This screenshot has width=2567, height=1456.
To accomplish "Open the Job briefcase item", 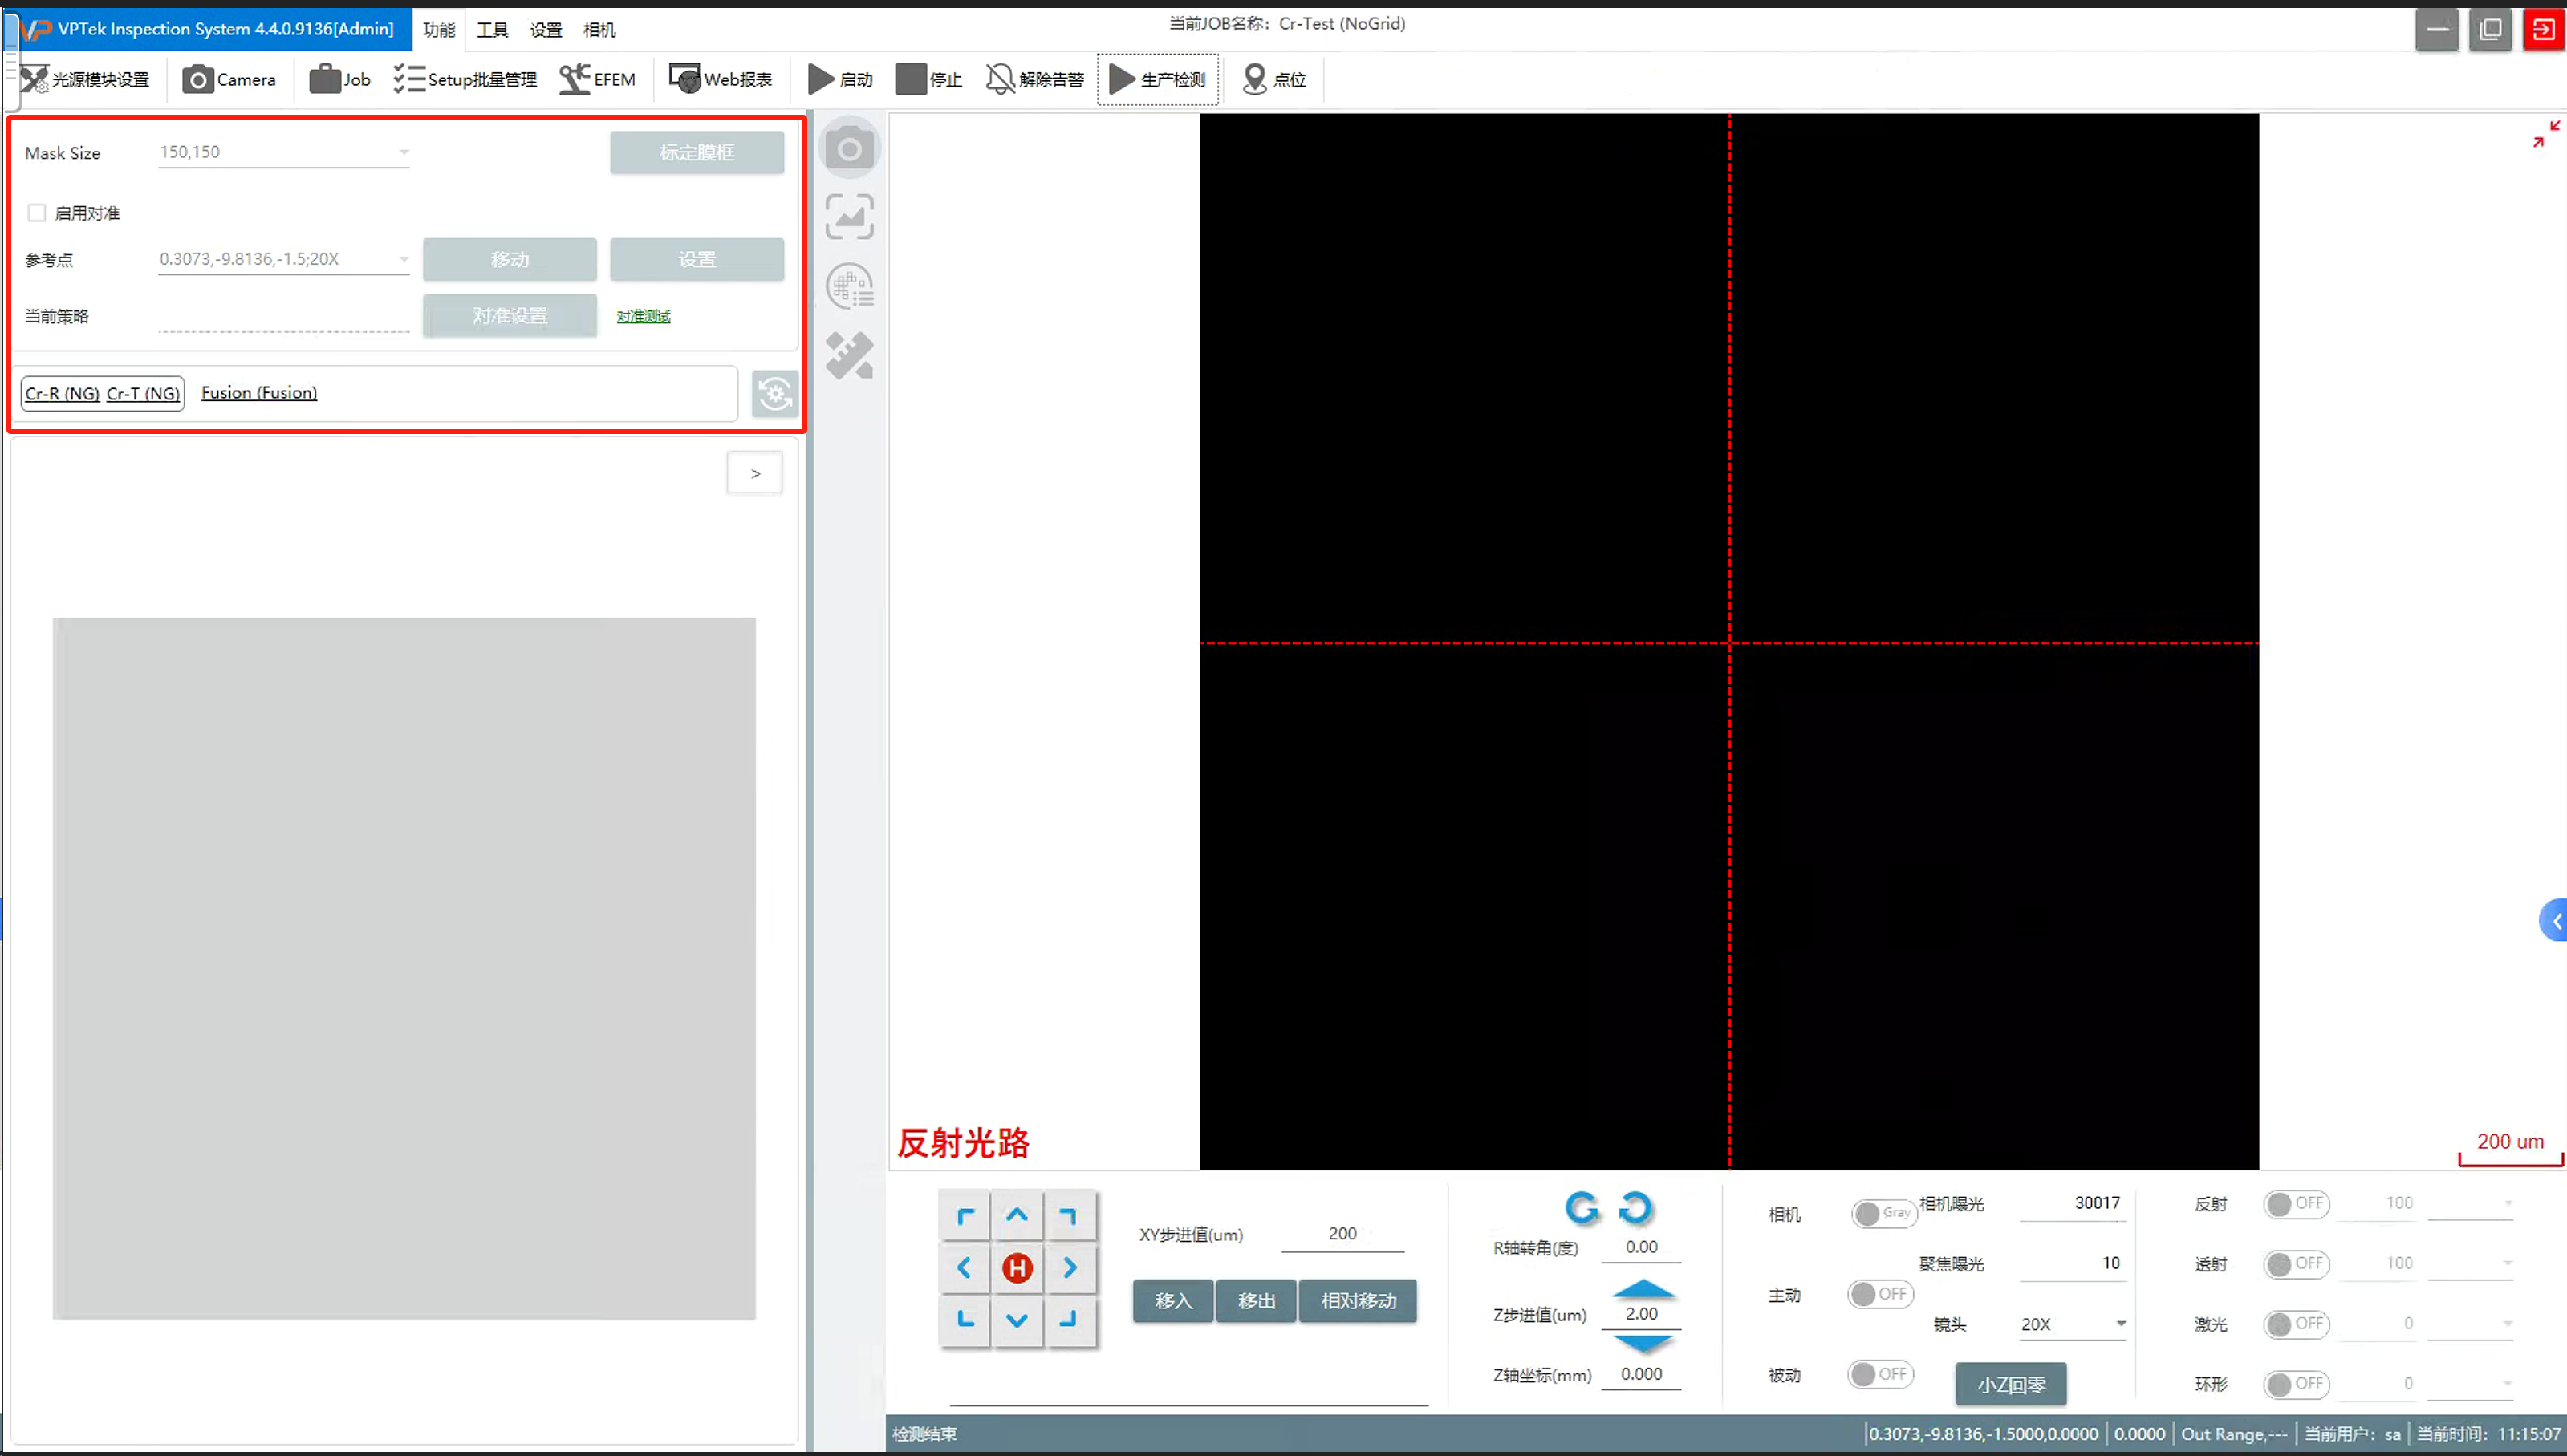I will [x=340, y=79].
